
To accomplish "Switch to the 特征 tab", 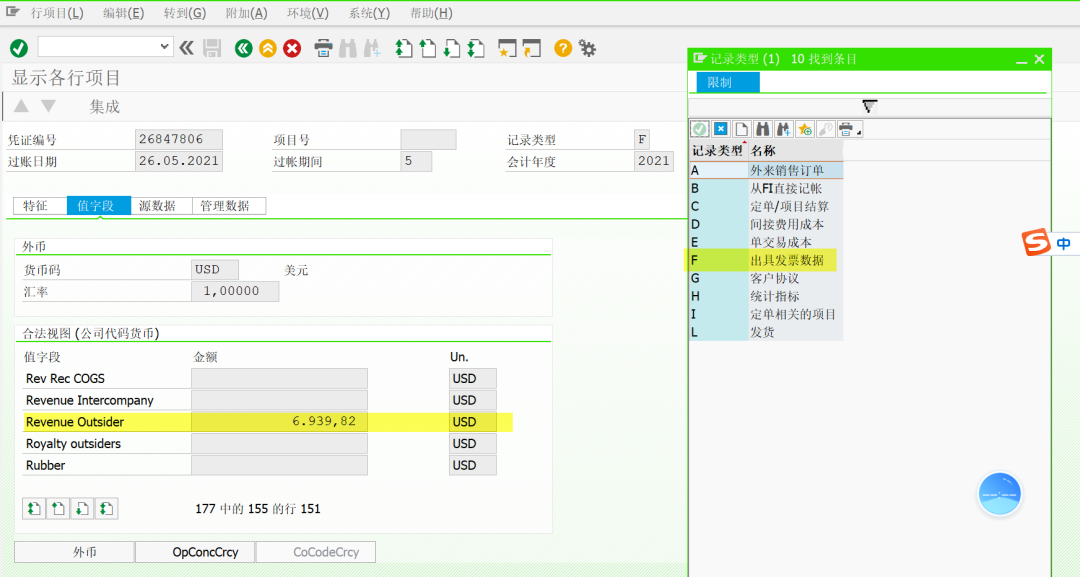I will [x=40, y=206].
